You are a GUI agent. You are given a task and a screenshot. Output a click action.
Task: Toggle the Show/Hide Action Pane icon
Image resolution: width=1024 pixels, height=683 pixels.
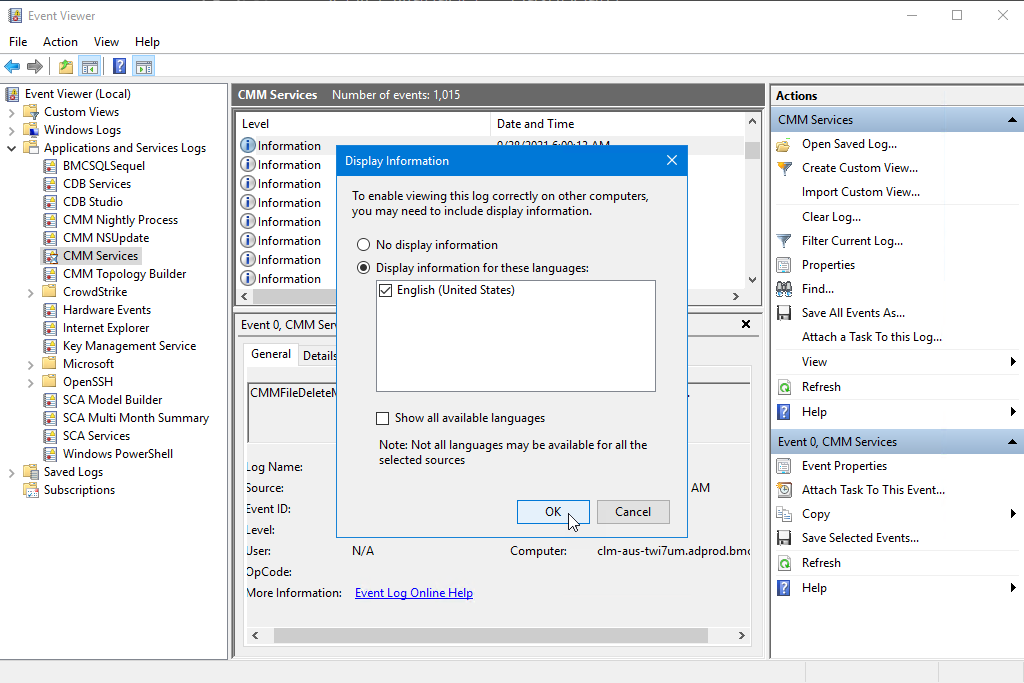coord(144,66)
